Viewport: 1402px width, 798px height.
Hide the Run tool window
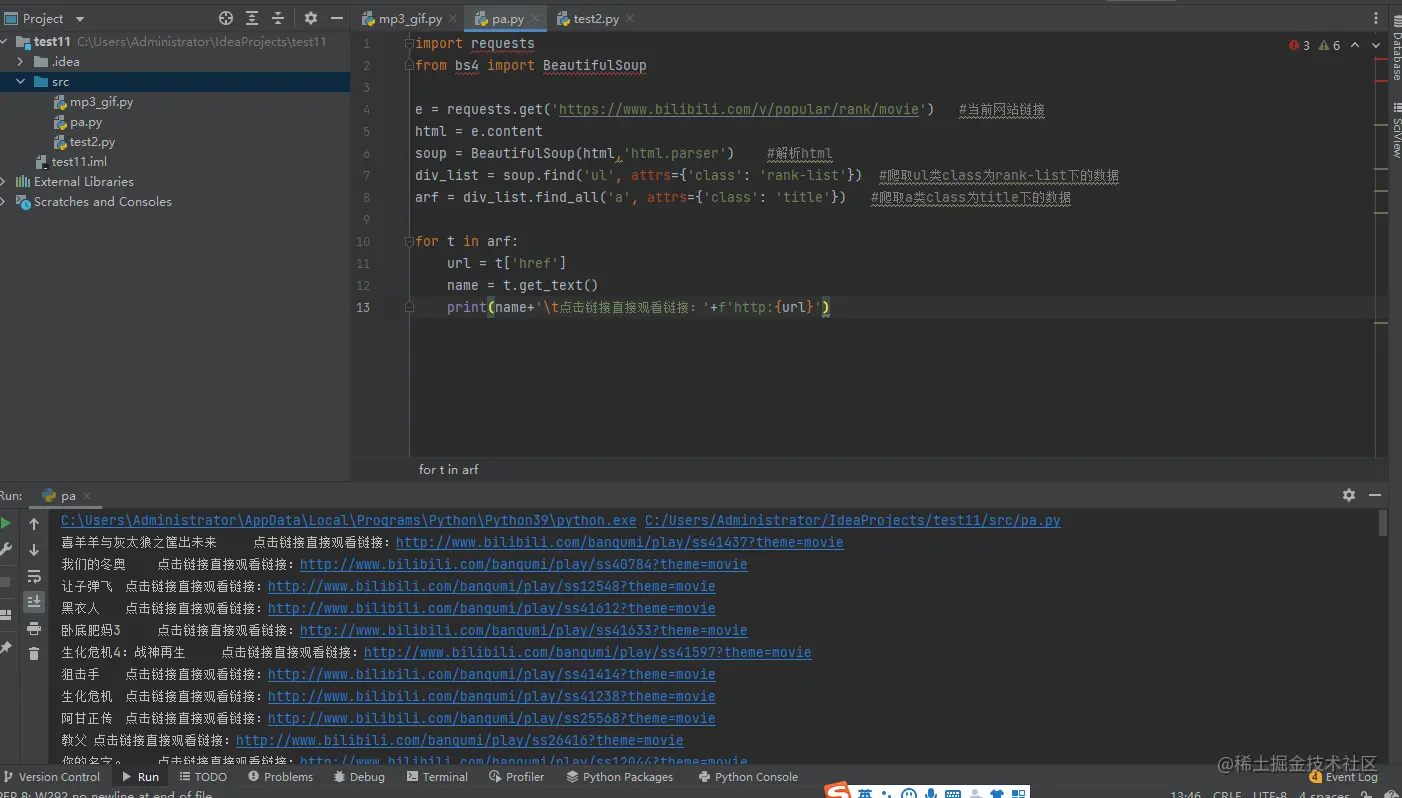coord(1375,495)
